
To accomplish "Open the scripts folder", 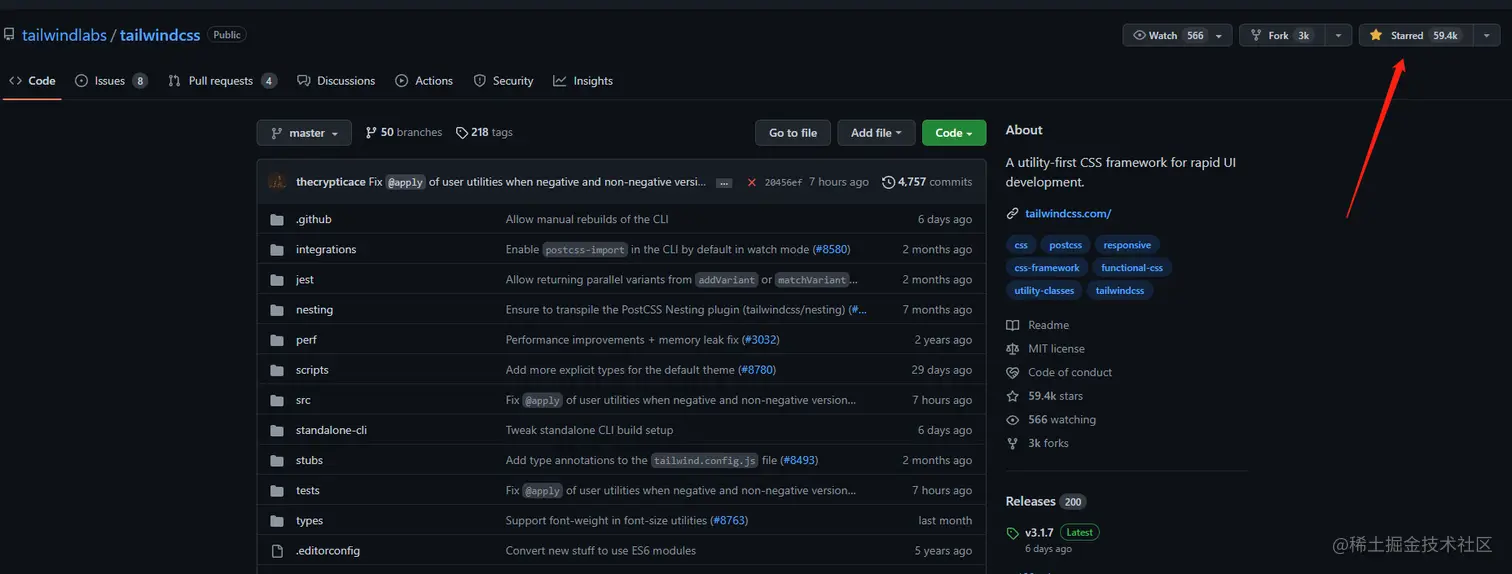I will [x=312, y=370].
